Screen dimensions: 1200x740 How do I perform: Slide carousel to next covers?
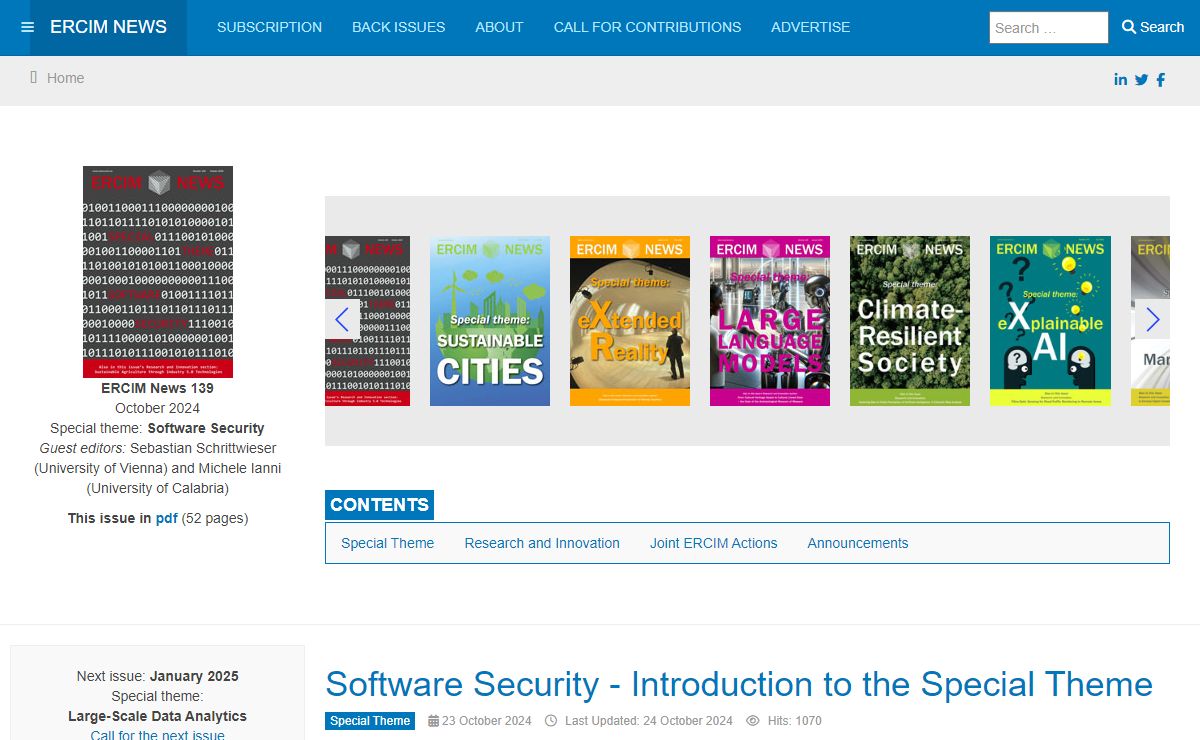coord(1152,320)
